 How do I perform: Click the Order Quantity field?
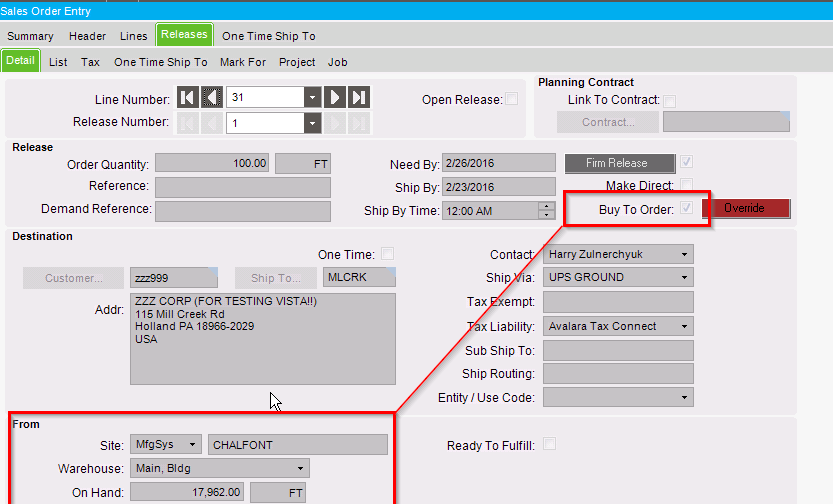212,163
